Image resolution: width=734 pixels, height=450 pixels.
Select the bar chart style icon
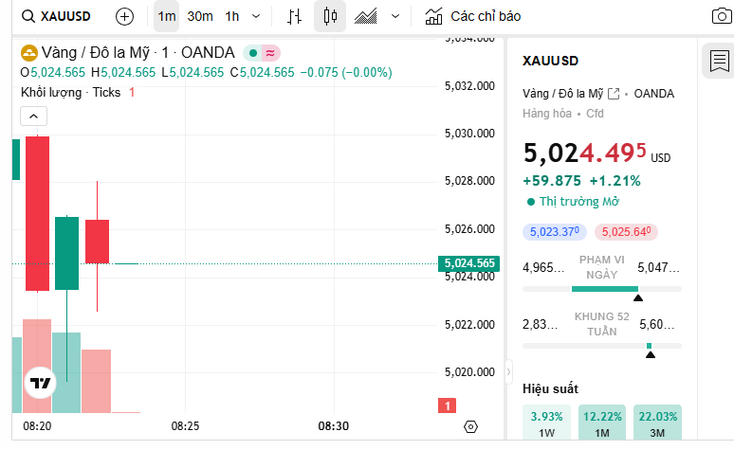point(294,16)
